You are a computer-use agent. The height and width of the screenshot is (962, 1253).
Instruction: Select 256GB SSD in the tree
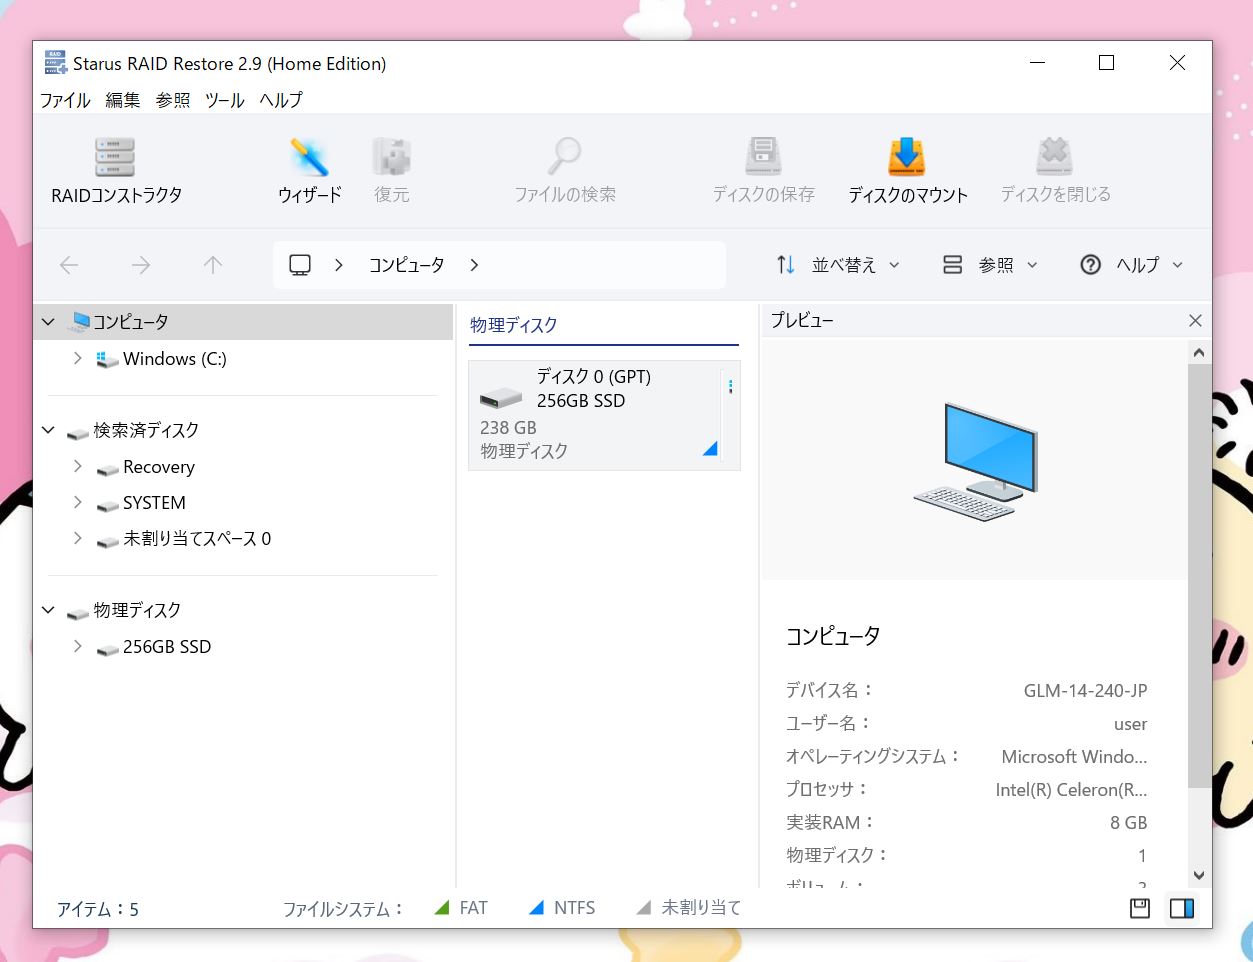(x=166, y=647)
